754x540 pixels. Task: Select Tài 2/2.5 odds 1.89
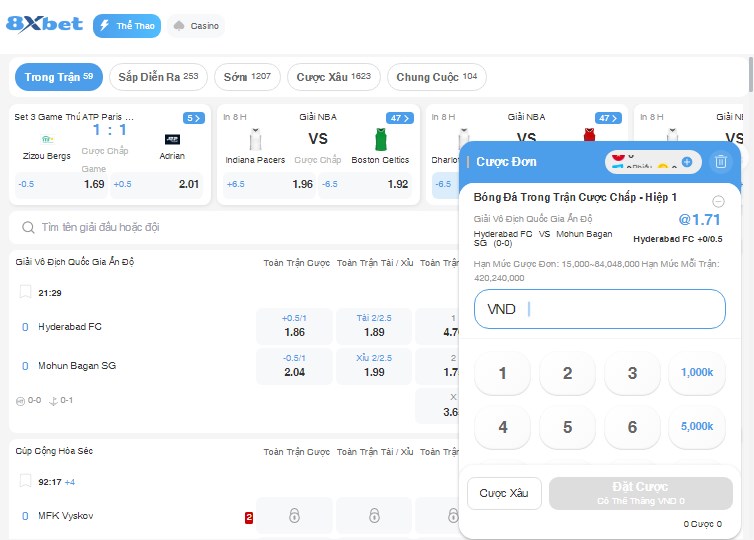coord(374,326)
